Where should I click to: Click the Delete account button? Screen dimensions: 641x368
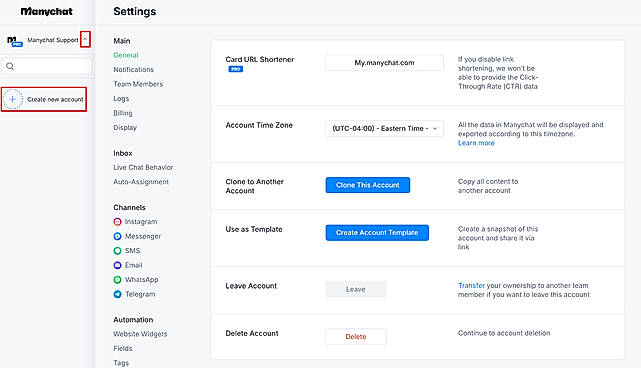coord(356,337)
